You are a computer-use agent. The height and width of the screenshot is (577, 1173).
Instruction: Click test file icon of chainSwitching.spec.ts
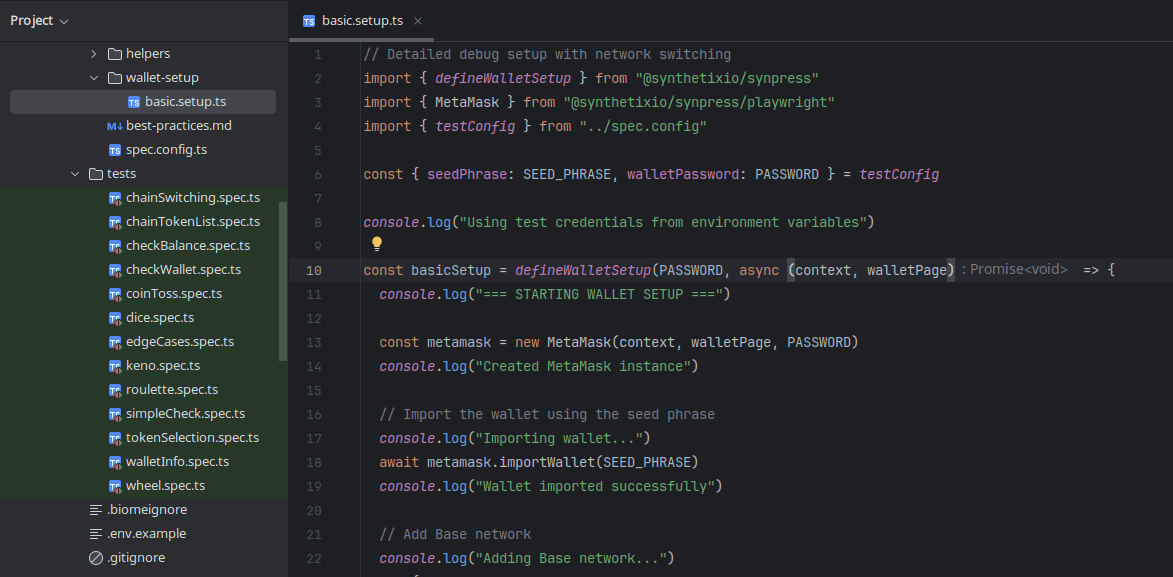[x=114, y=198]
